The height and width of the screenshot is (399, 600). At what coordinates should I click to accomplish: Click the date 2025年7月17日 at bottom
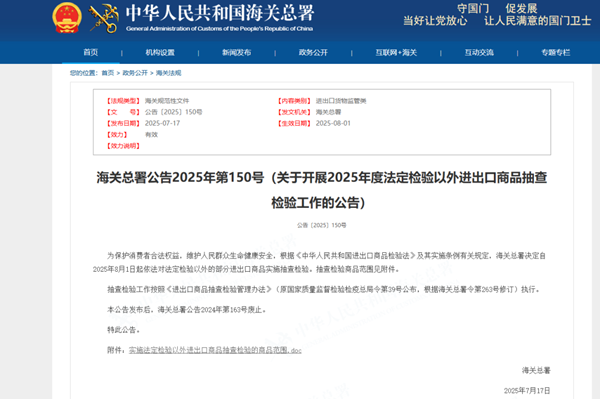[x=527, y=391]
